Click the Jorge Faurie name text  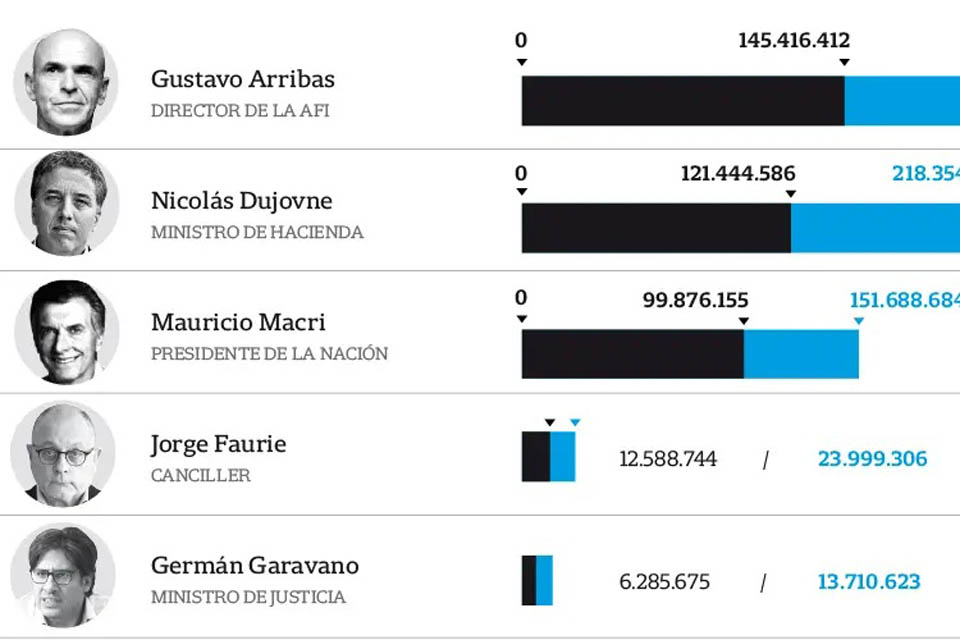[218, 444]
